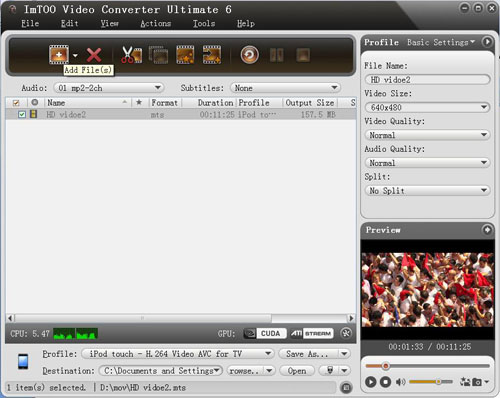The width and height of the screenshot is (500, 398).
Task: Uncheck the HD vidoe2 row checkbox
Action: pos(22,114)
